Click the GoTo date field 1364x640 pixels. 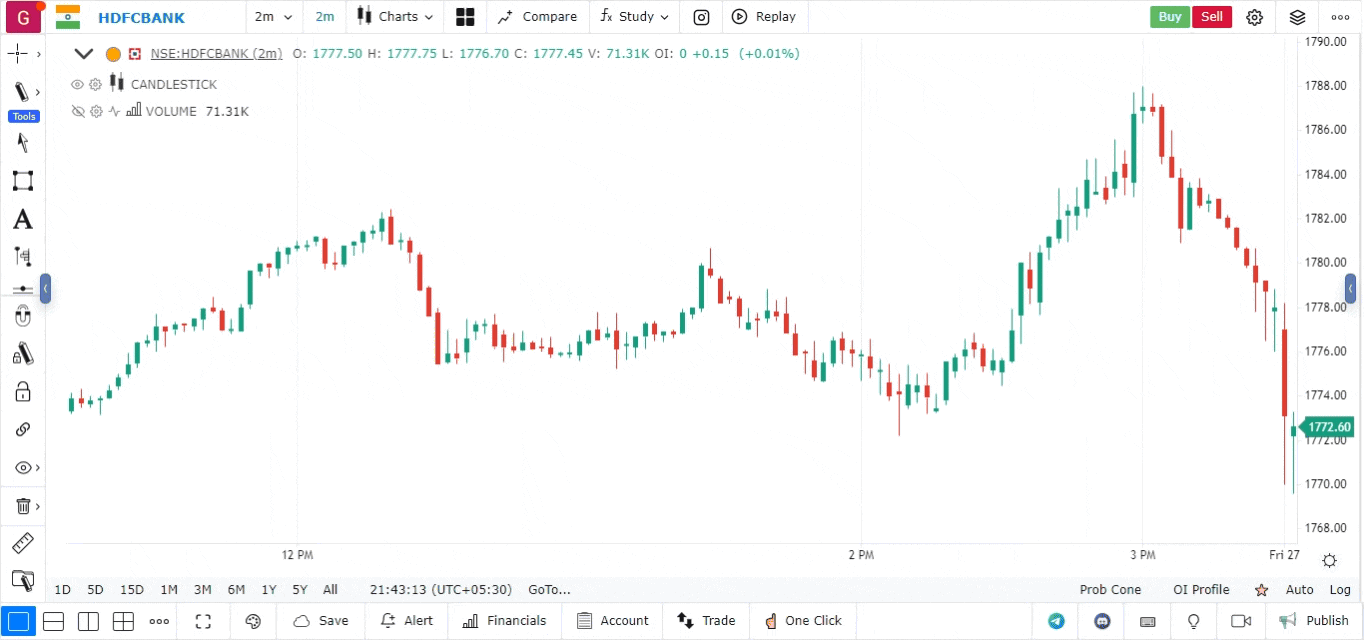(549, 590)
